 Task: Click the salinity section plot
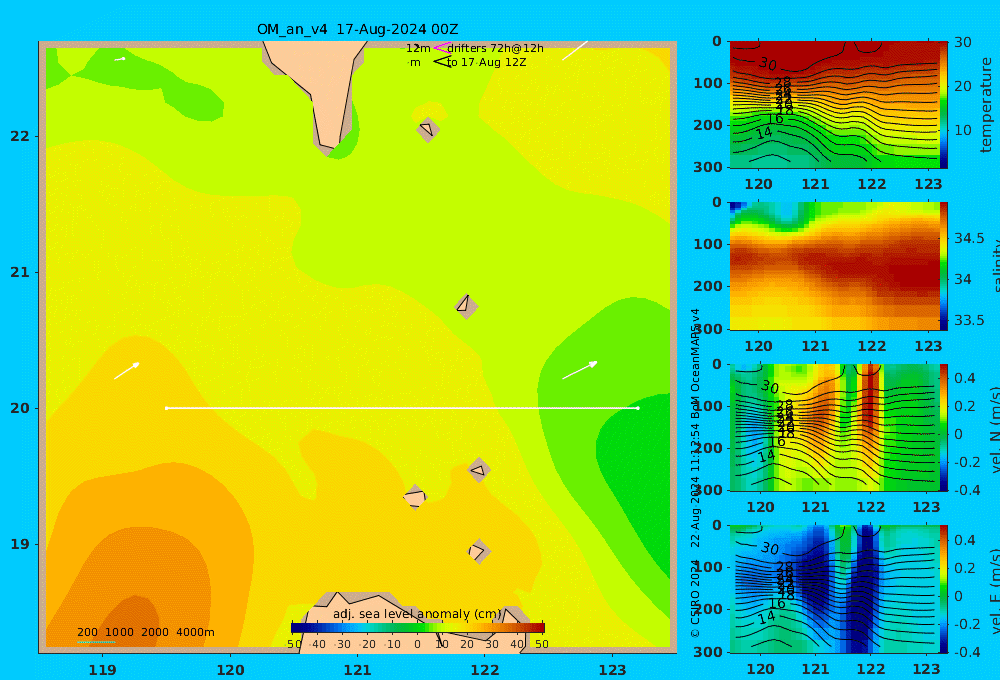click(x=834, y=266)
